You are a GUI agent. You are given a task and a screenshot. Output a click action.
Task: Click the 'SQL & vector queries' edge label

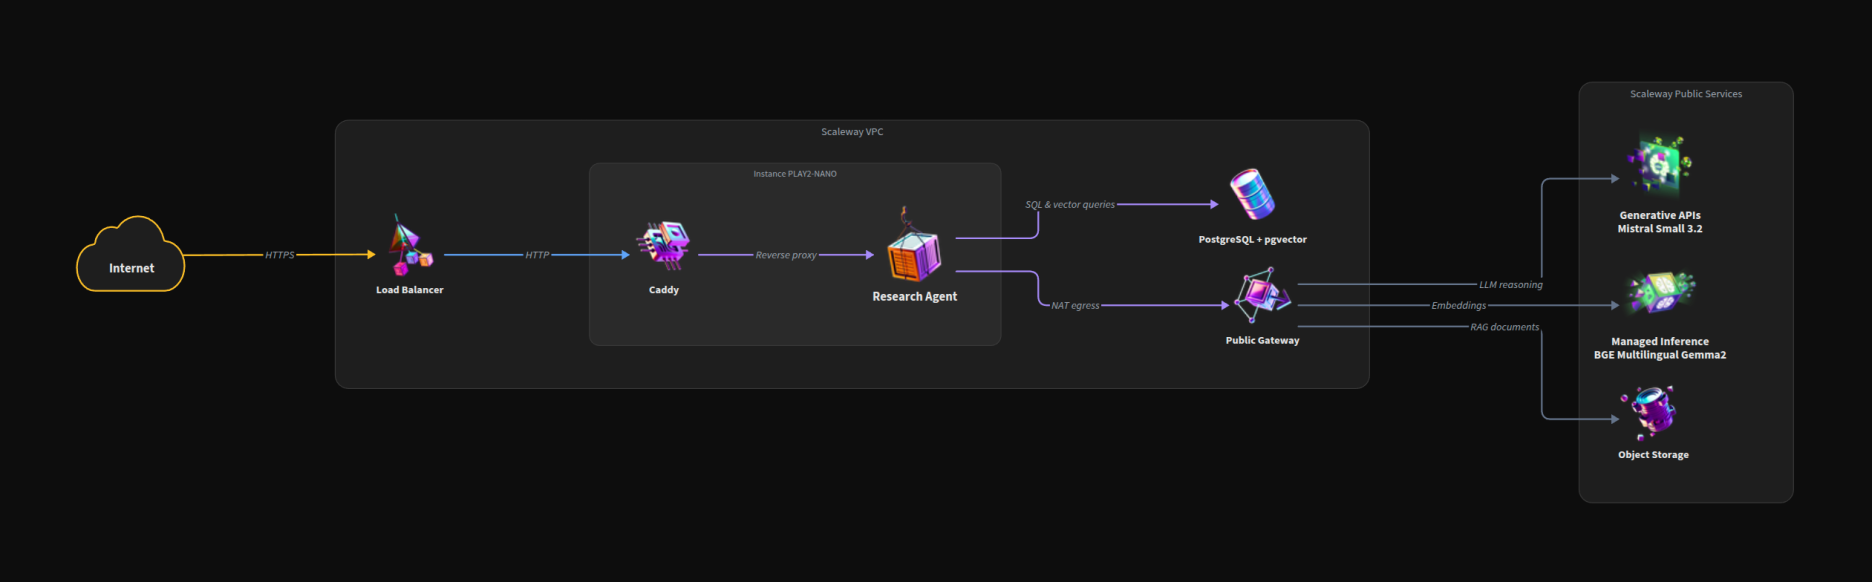click(1070, 204)
